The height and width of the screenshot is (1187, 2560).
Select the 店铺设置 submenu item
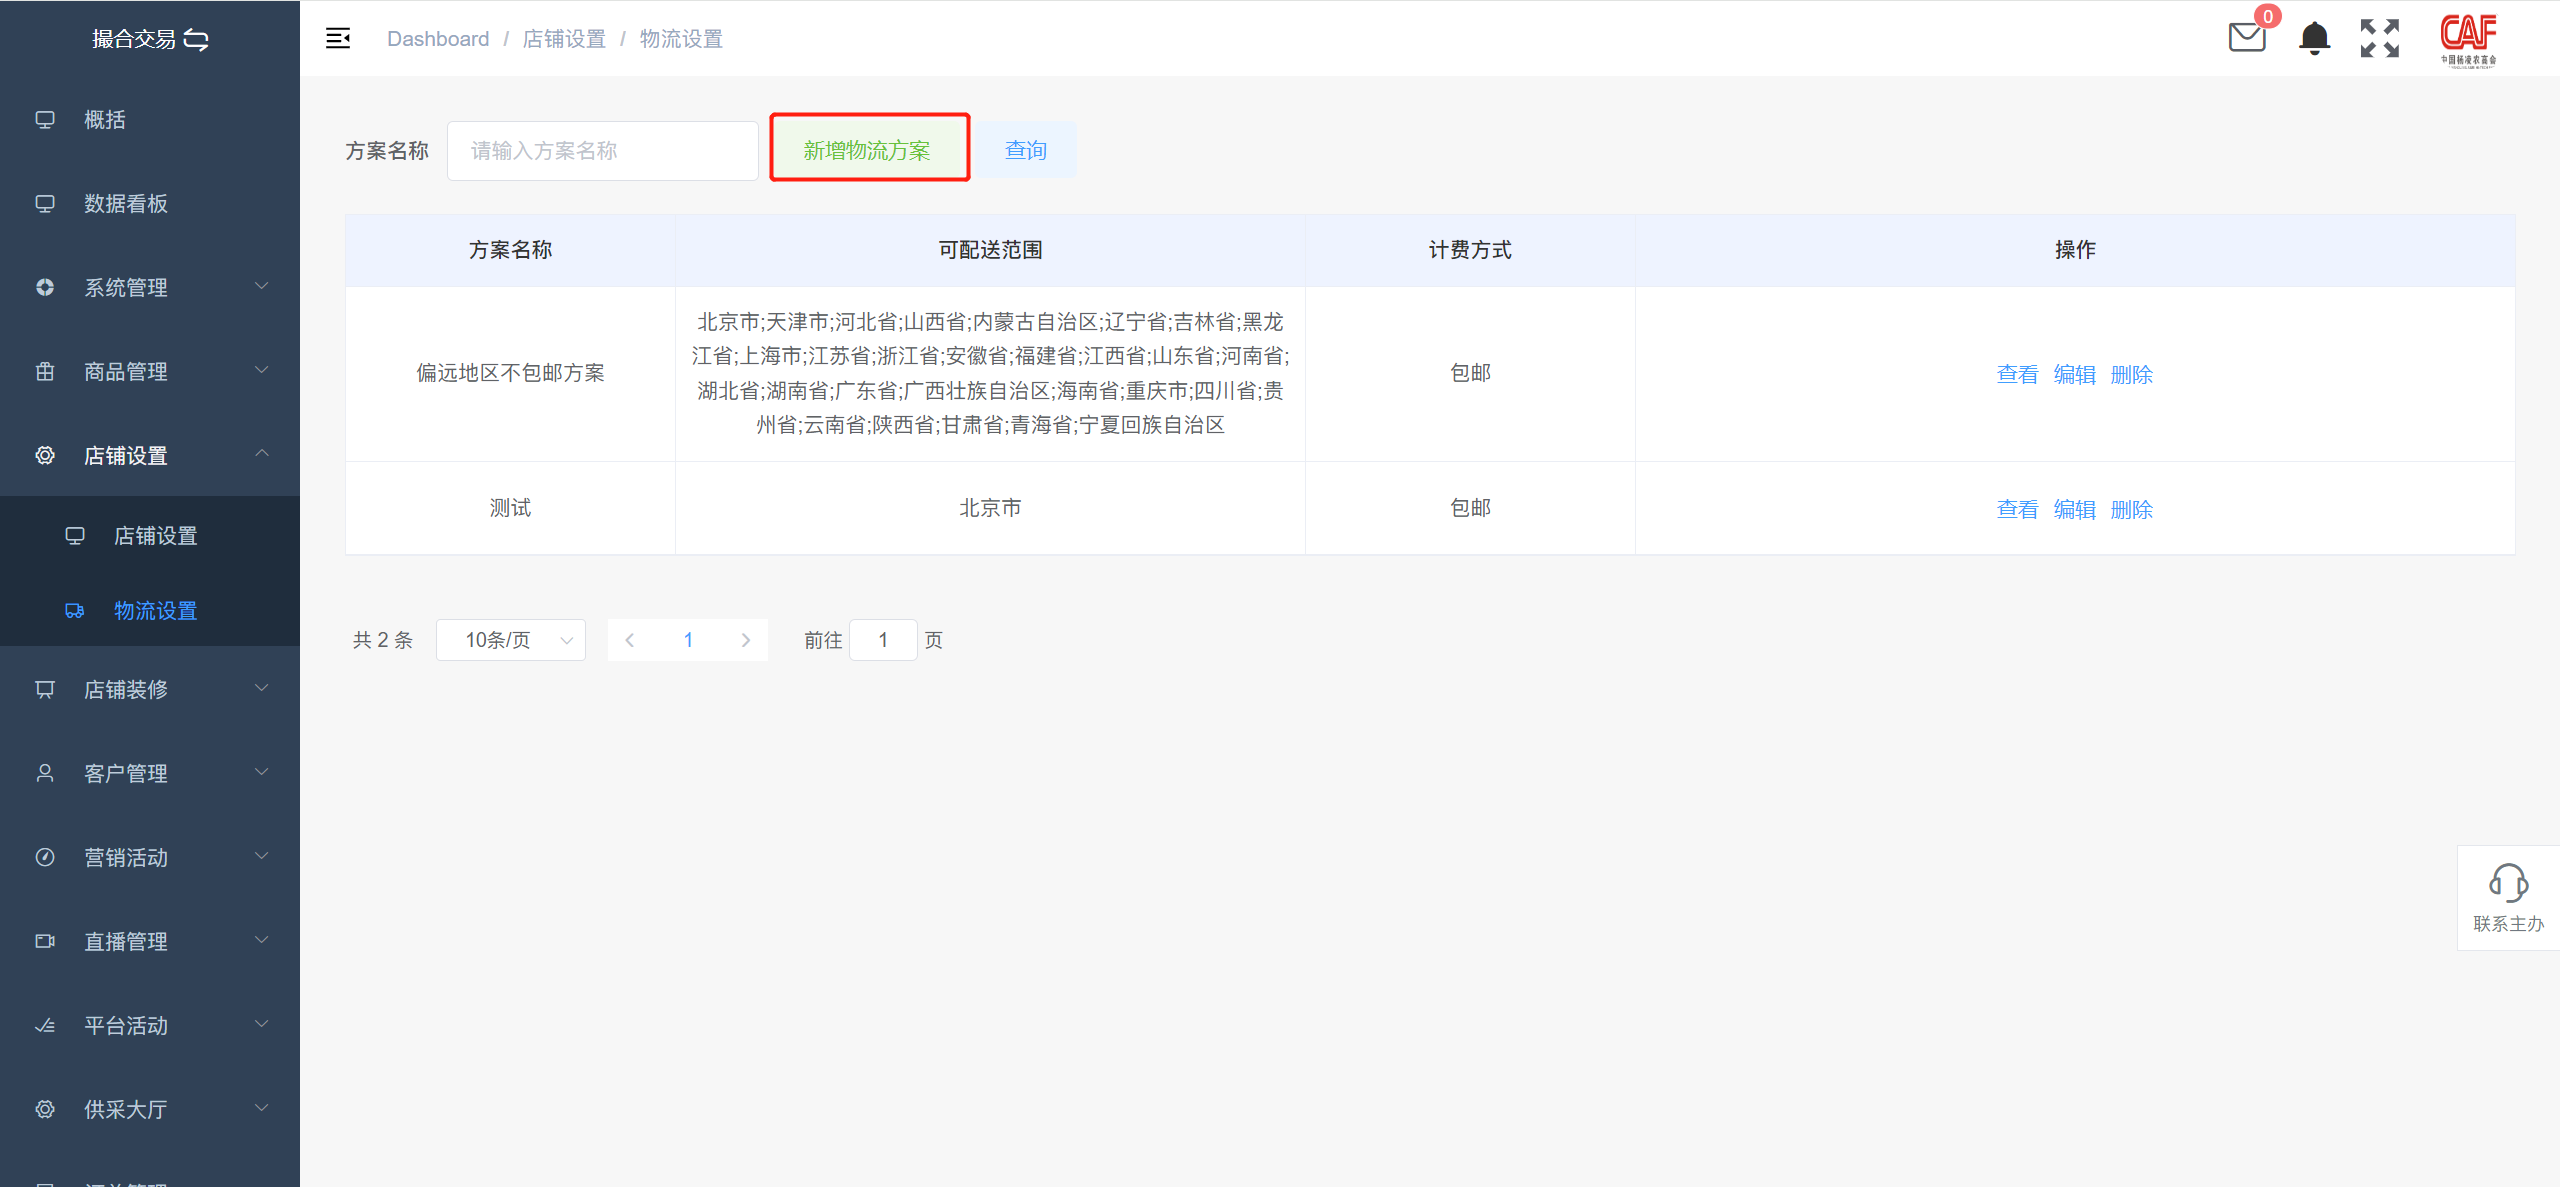coord(155,536)
